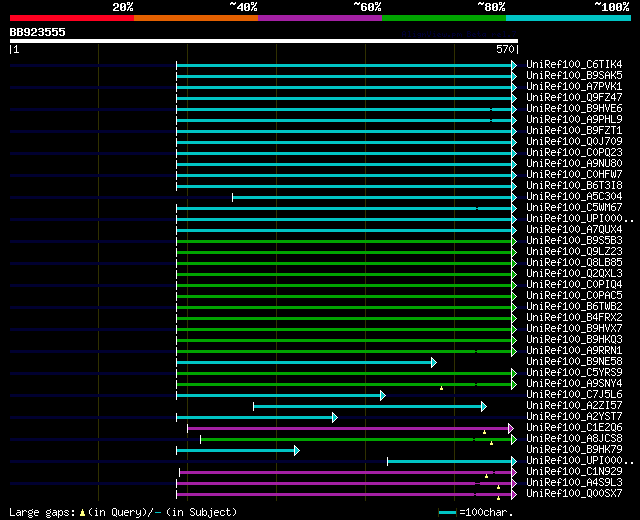The image size is (640, 520).
Task: Select the BB923555 query name
Action: tap(38, 32)
